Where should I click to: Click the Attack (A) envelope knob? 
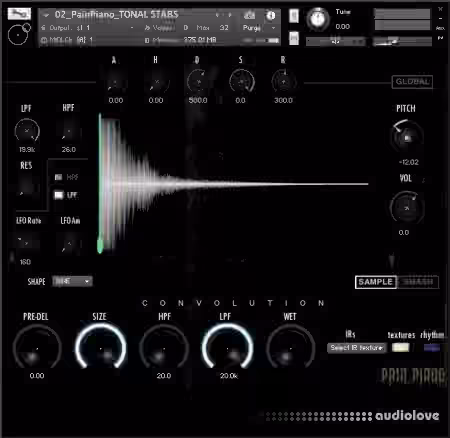[115, 82]
